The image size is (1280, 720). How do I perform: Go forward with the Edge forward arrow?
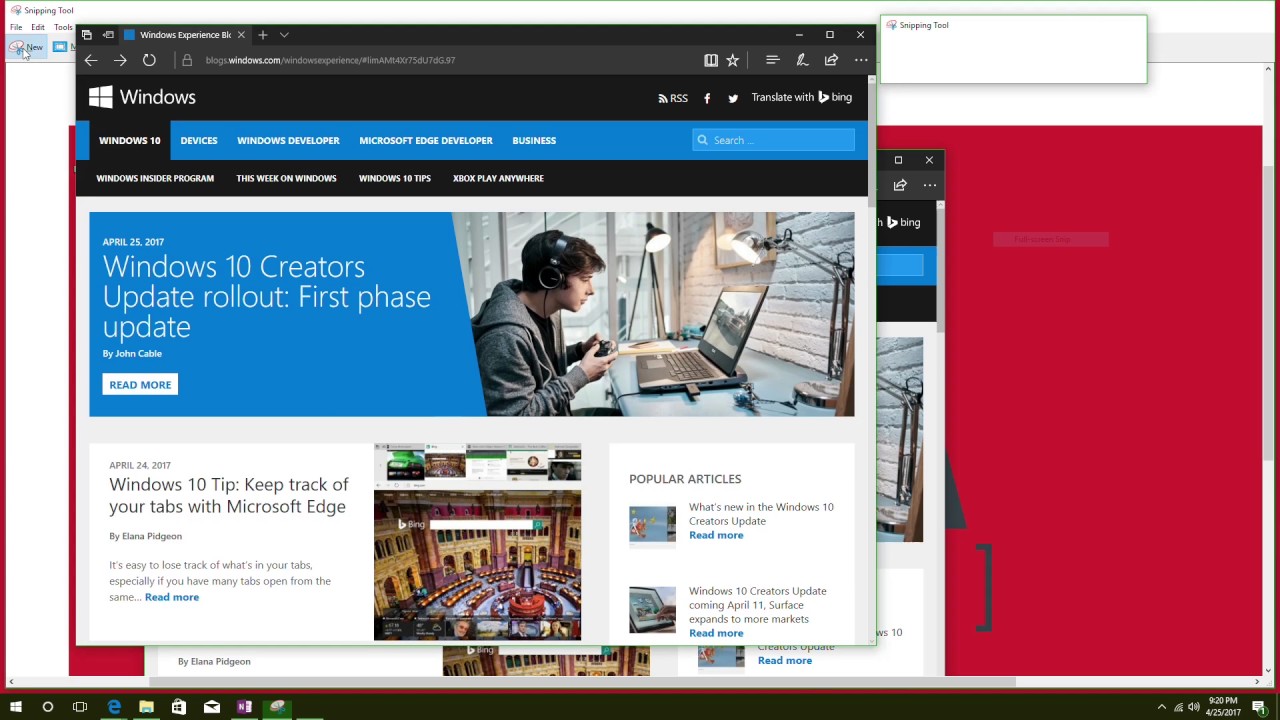[x=120, y=60]
